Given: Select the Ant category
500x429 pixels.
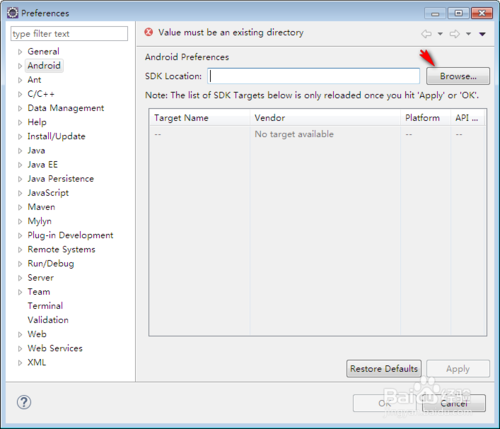Looking at the screenshot, I should point(34,80).
